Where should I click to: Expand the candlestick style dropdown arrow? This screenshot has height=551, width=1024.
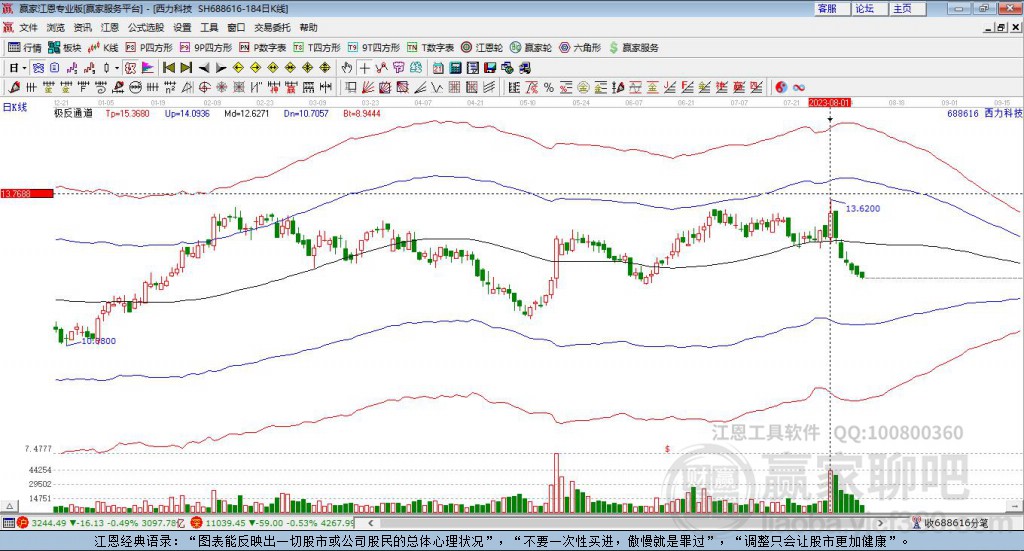pos(117,68)
